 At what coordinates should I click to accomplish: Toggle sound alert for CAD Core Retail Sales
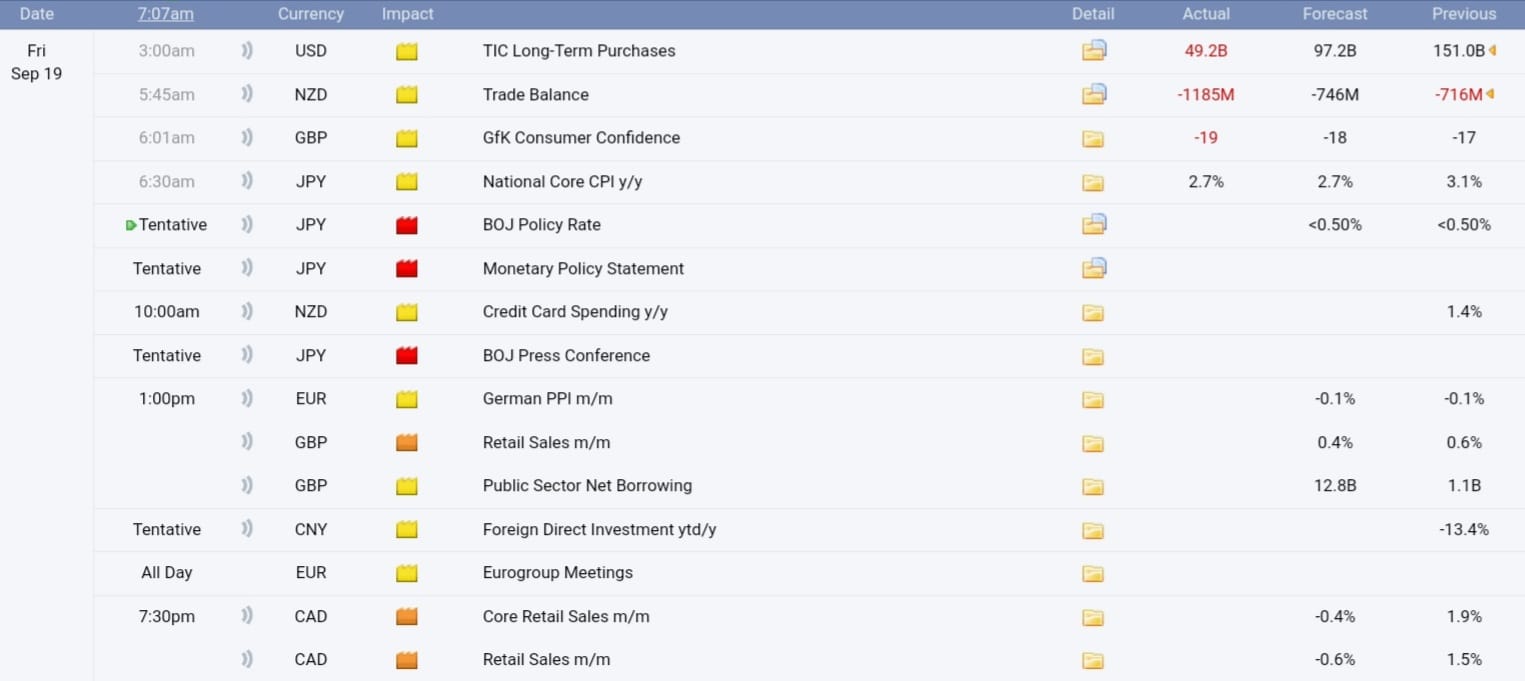247,616
